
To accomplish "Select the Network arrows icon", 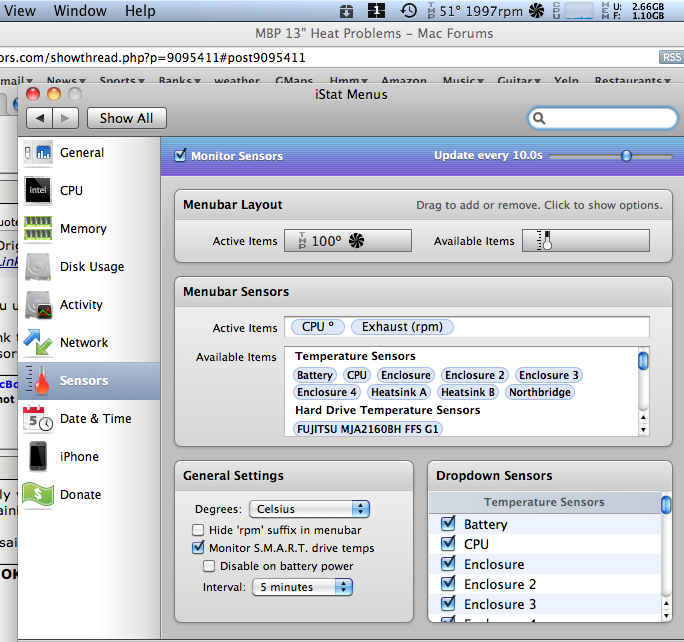I will click(38, 342).
